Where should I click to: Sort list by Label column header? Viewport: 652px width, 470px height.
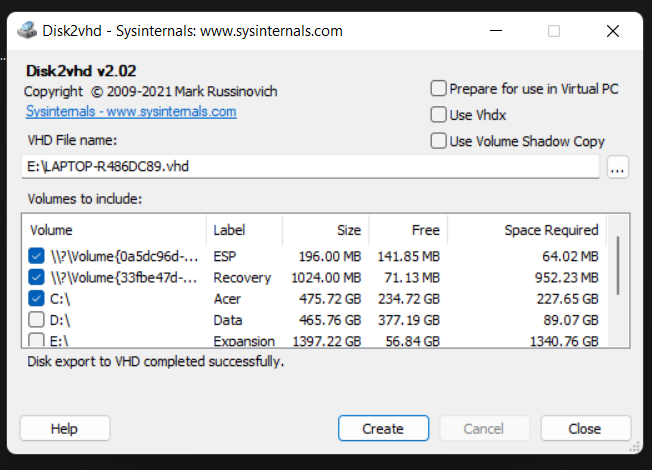coord(244,230)
